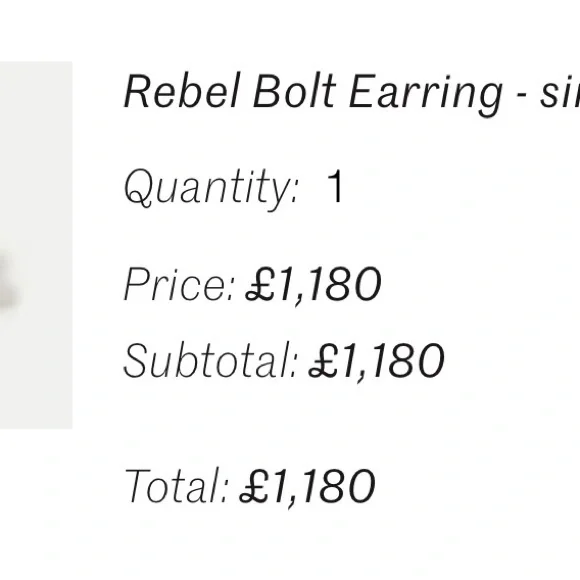Select the £1,180 amount beside Subtotal
Image resolution: width=580 pixels, height=580 pixels.
point(377,361)
